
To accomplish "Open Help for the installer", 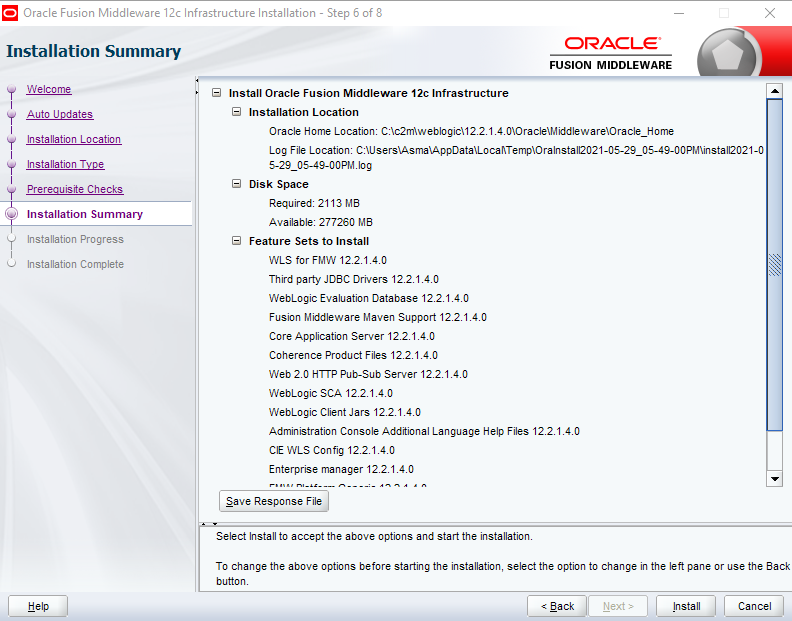I will click(x=38, y=606).
